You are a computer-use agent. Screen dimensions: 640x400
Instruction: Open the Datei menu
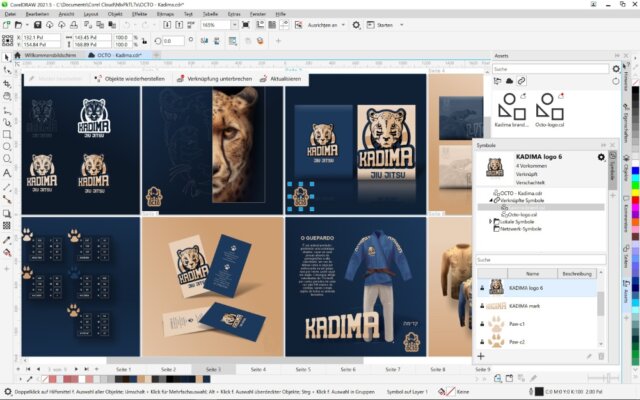pyautogui.click(x=10, y=14)
